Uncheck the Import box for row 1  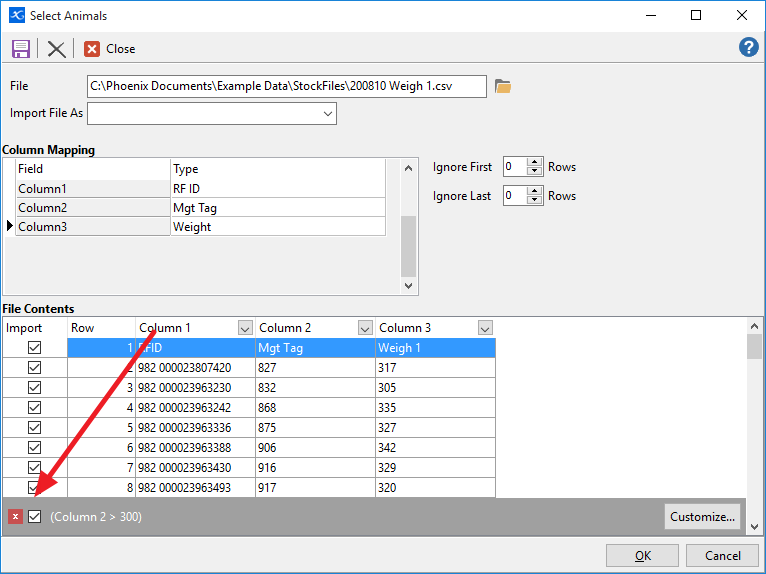pos(34,348)
